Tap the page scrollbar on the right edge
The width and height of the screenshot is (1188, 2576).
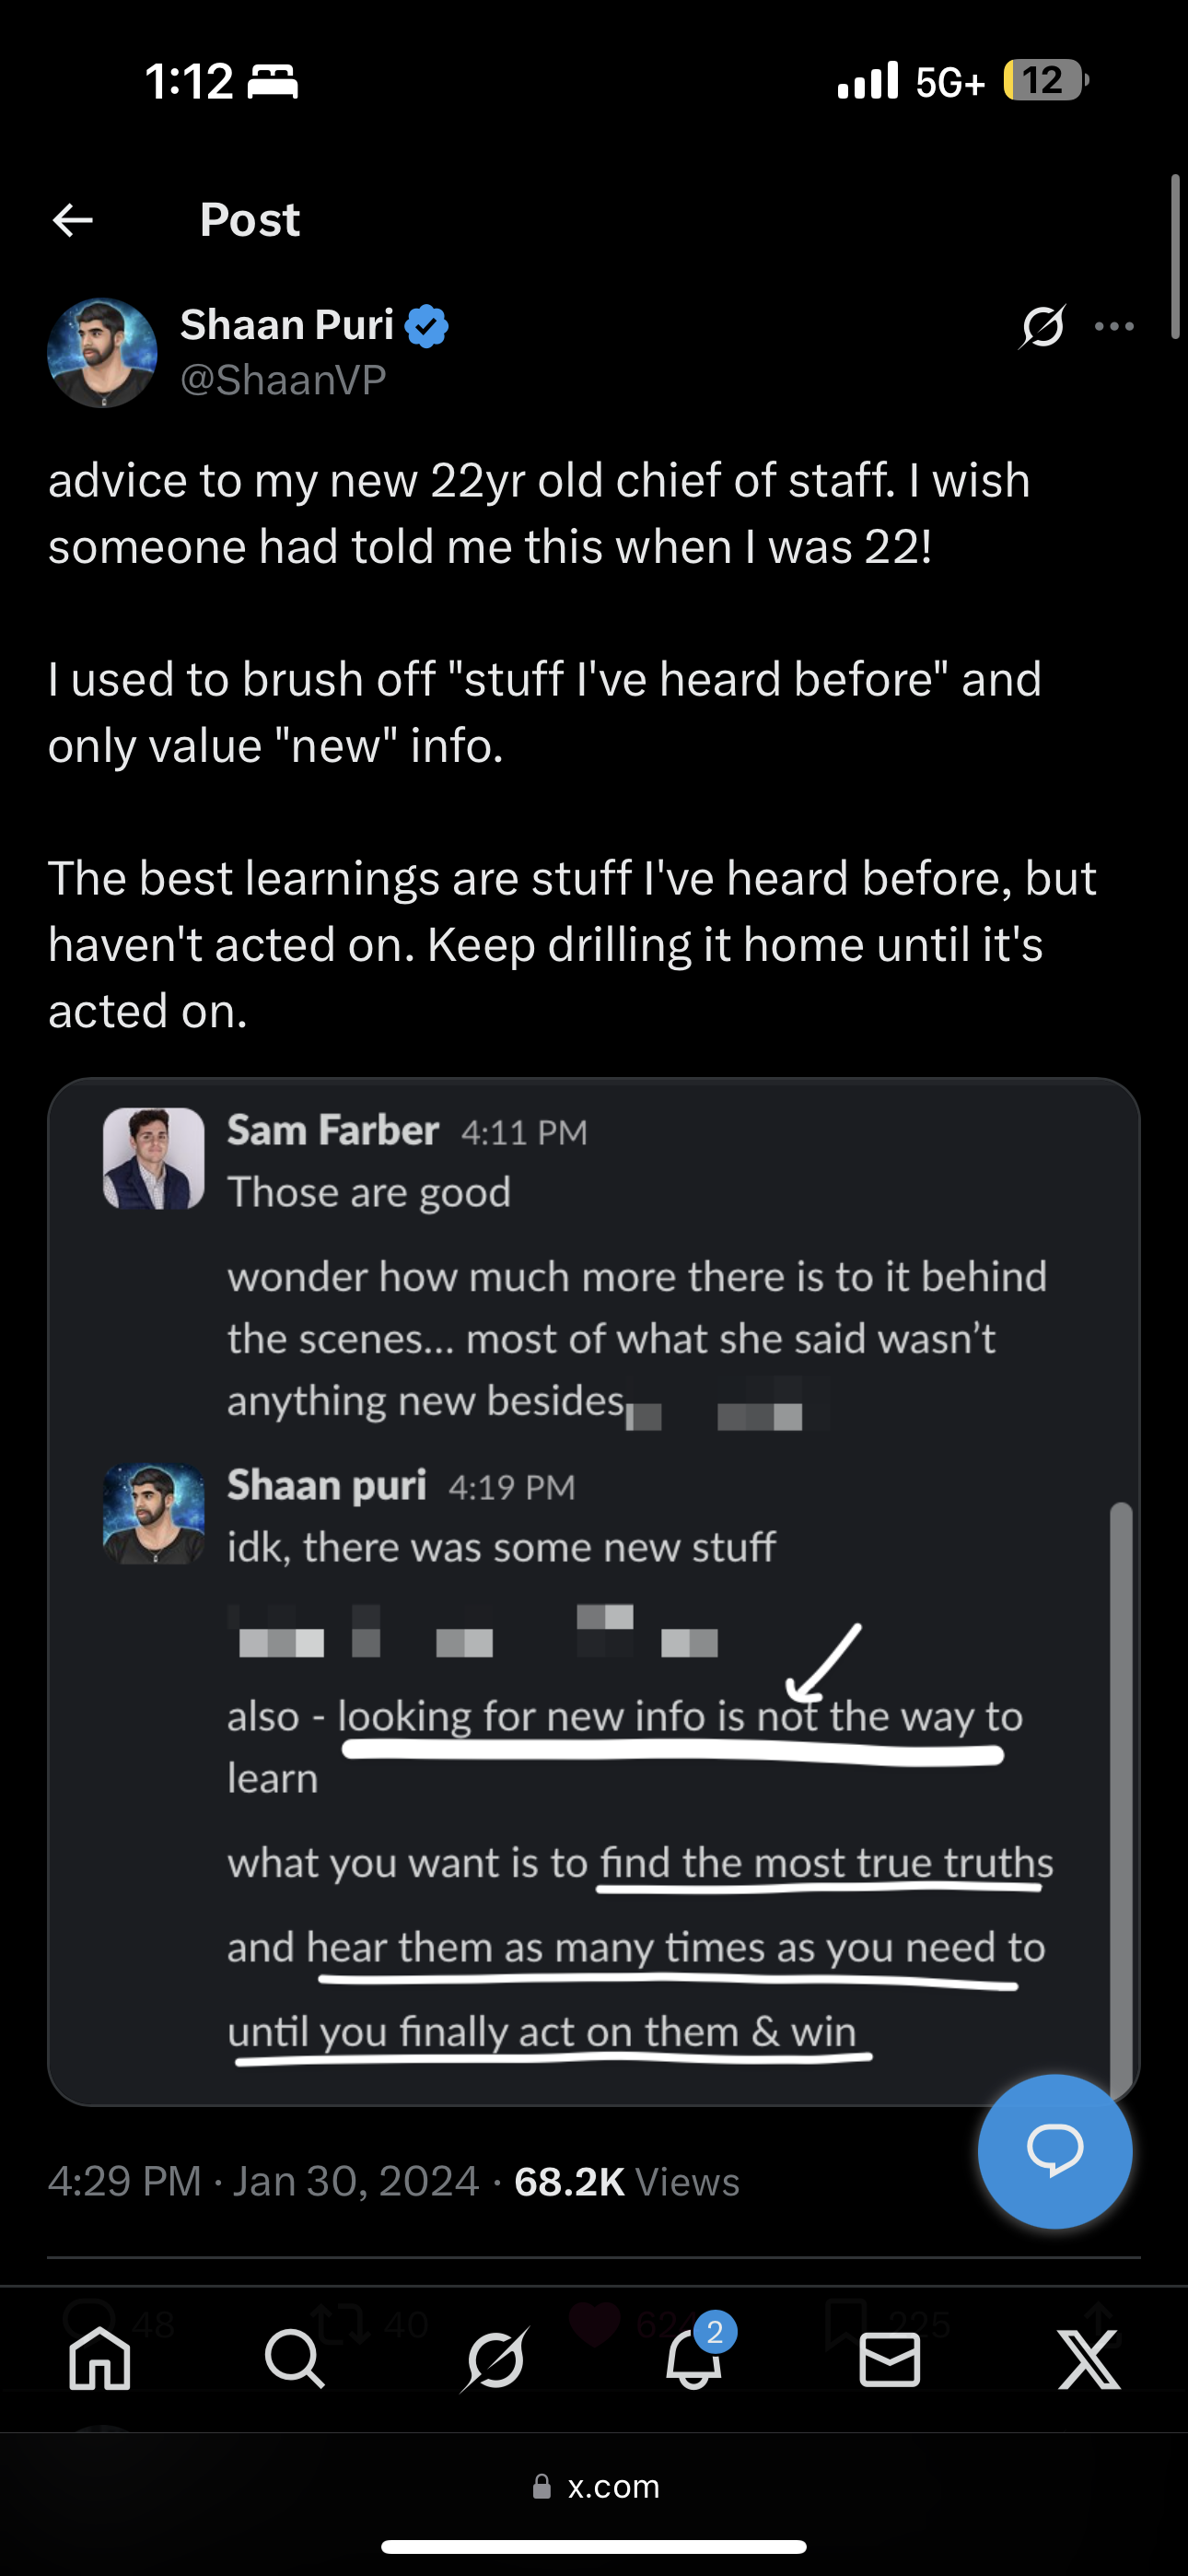pos(1176,258)
